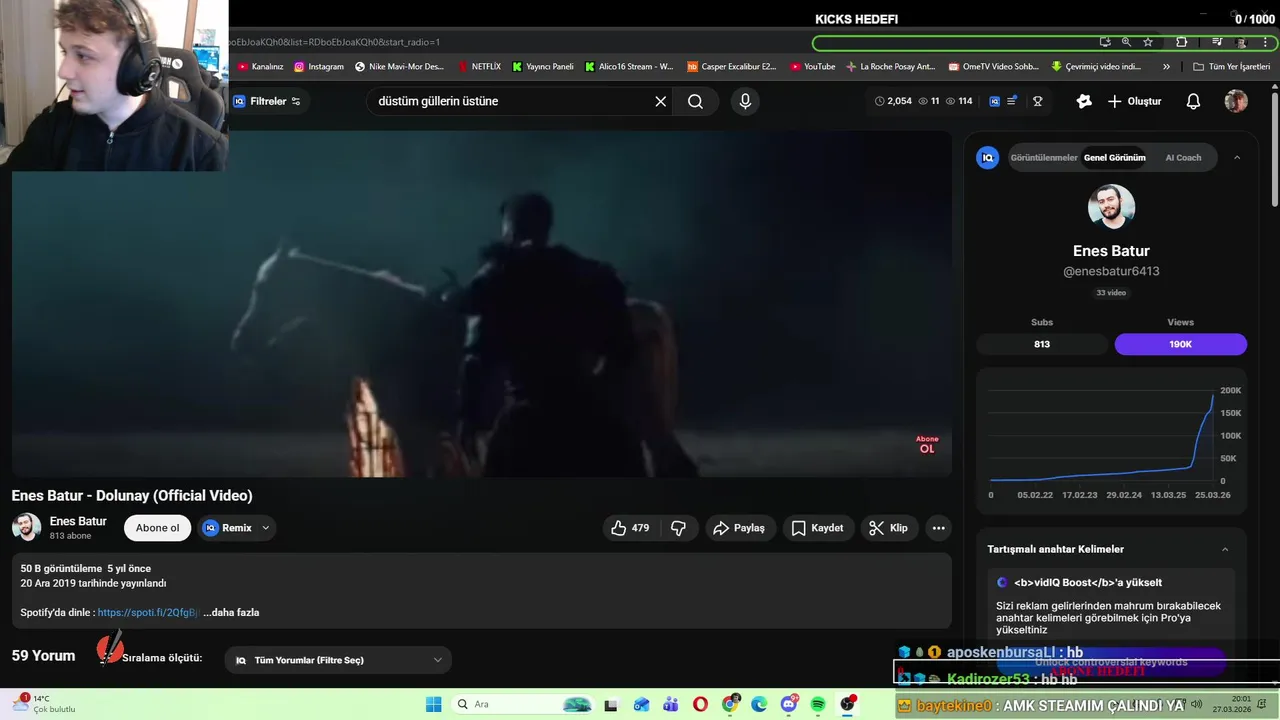The width and height of the screenshot is (1280, 720).
Task: Open the OmeTV Video Sohb... bookmark
Action: (x=994, y=67)
